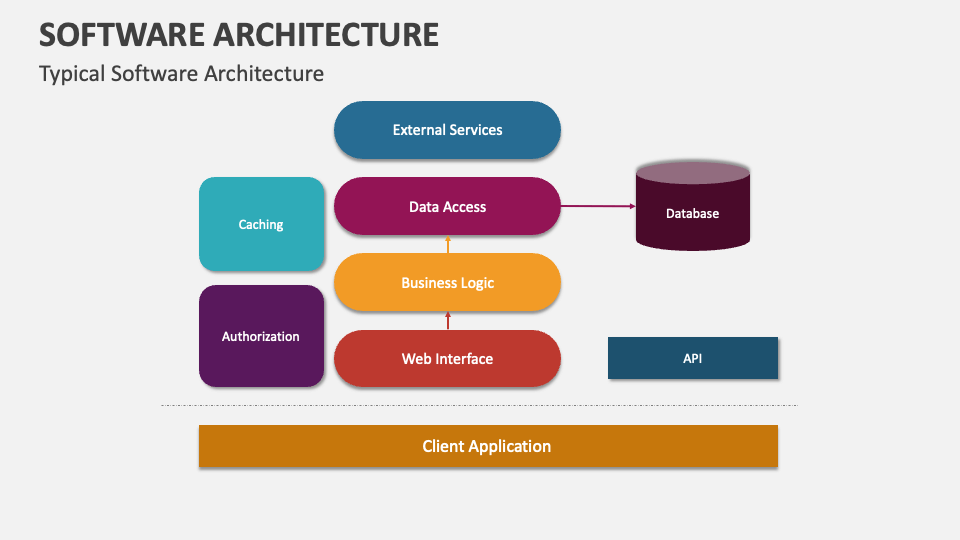960x540 pixels.
Task: Click the API rectangle
Action: (692, 358)
